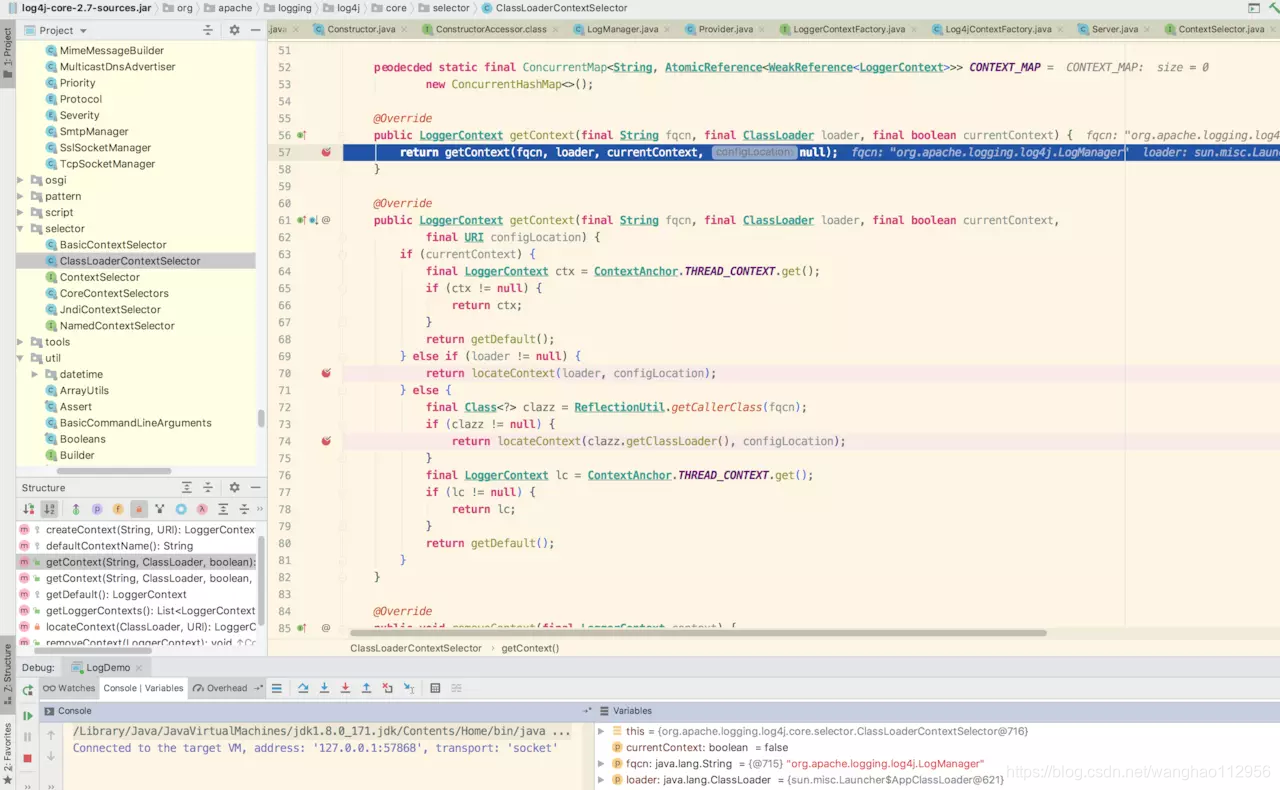
Task: Toggle Show non-public members in Structure
Action: click(x=139, y=509)
